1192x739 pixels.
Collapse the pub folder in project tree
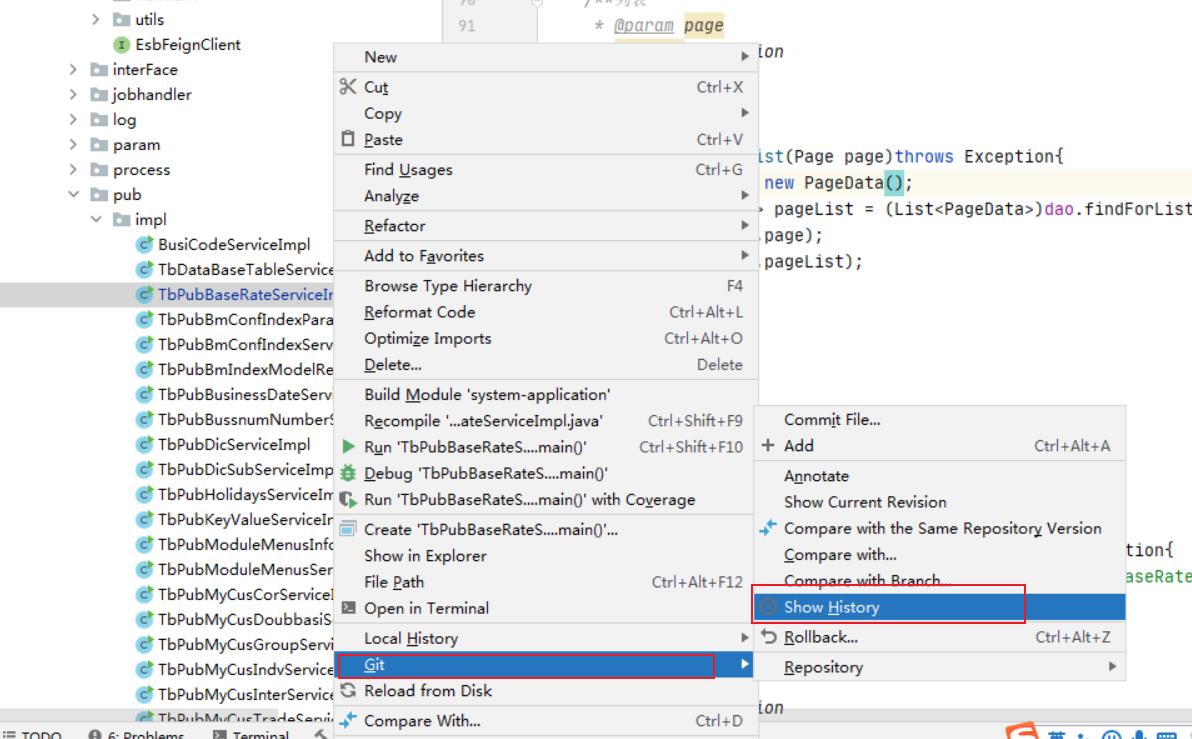pos(73,195)
